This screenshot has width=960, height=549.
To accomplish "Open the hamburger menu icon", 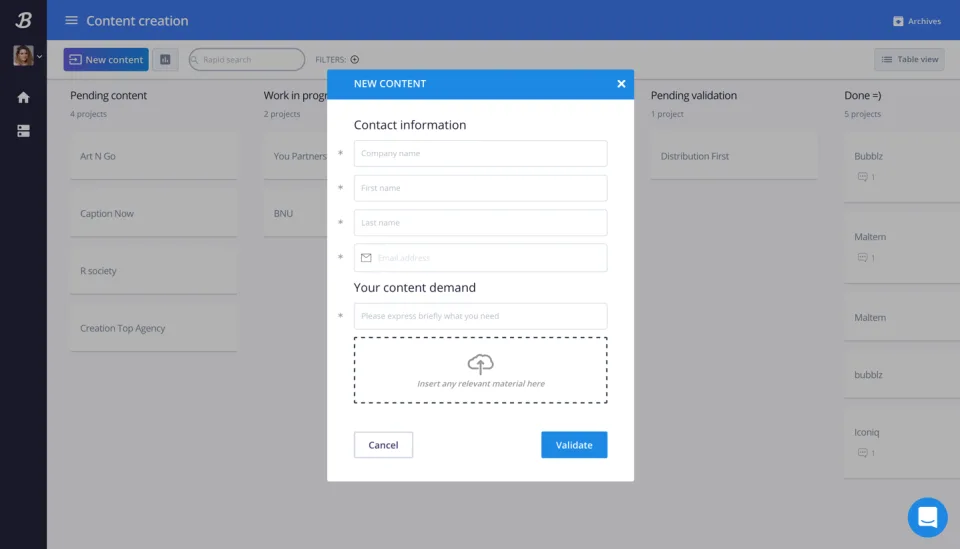I will [x=71, y=21].
